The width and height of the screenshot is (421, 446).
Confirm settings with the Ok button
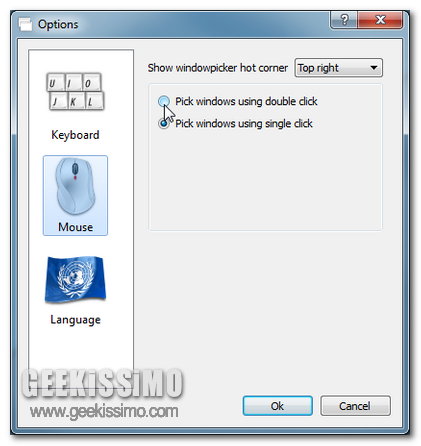[277, 406]
